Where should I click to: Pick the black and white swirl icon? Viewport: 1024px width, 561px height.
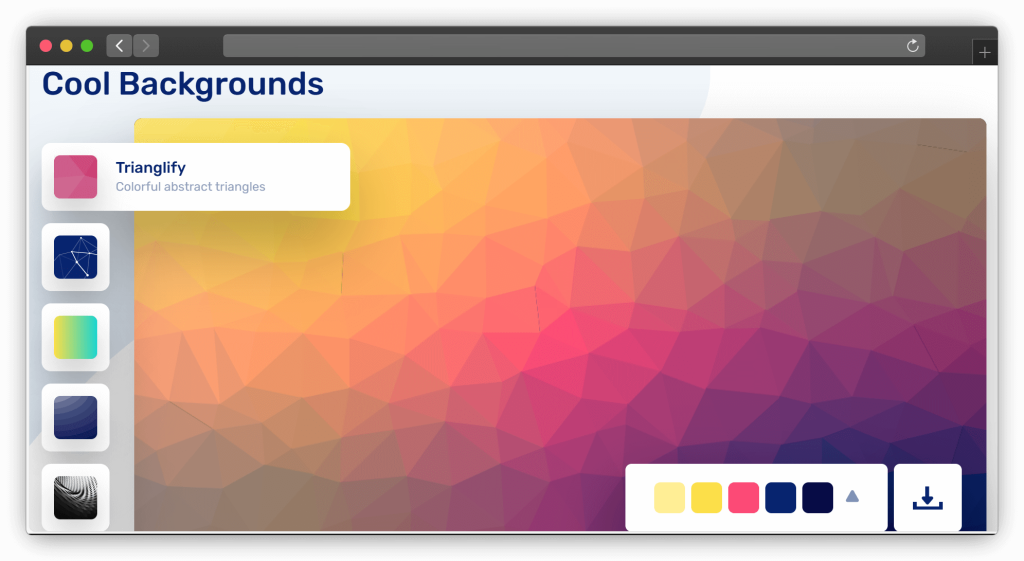75,497
